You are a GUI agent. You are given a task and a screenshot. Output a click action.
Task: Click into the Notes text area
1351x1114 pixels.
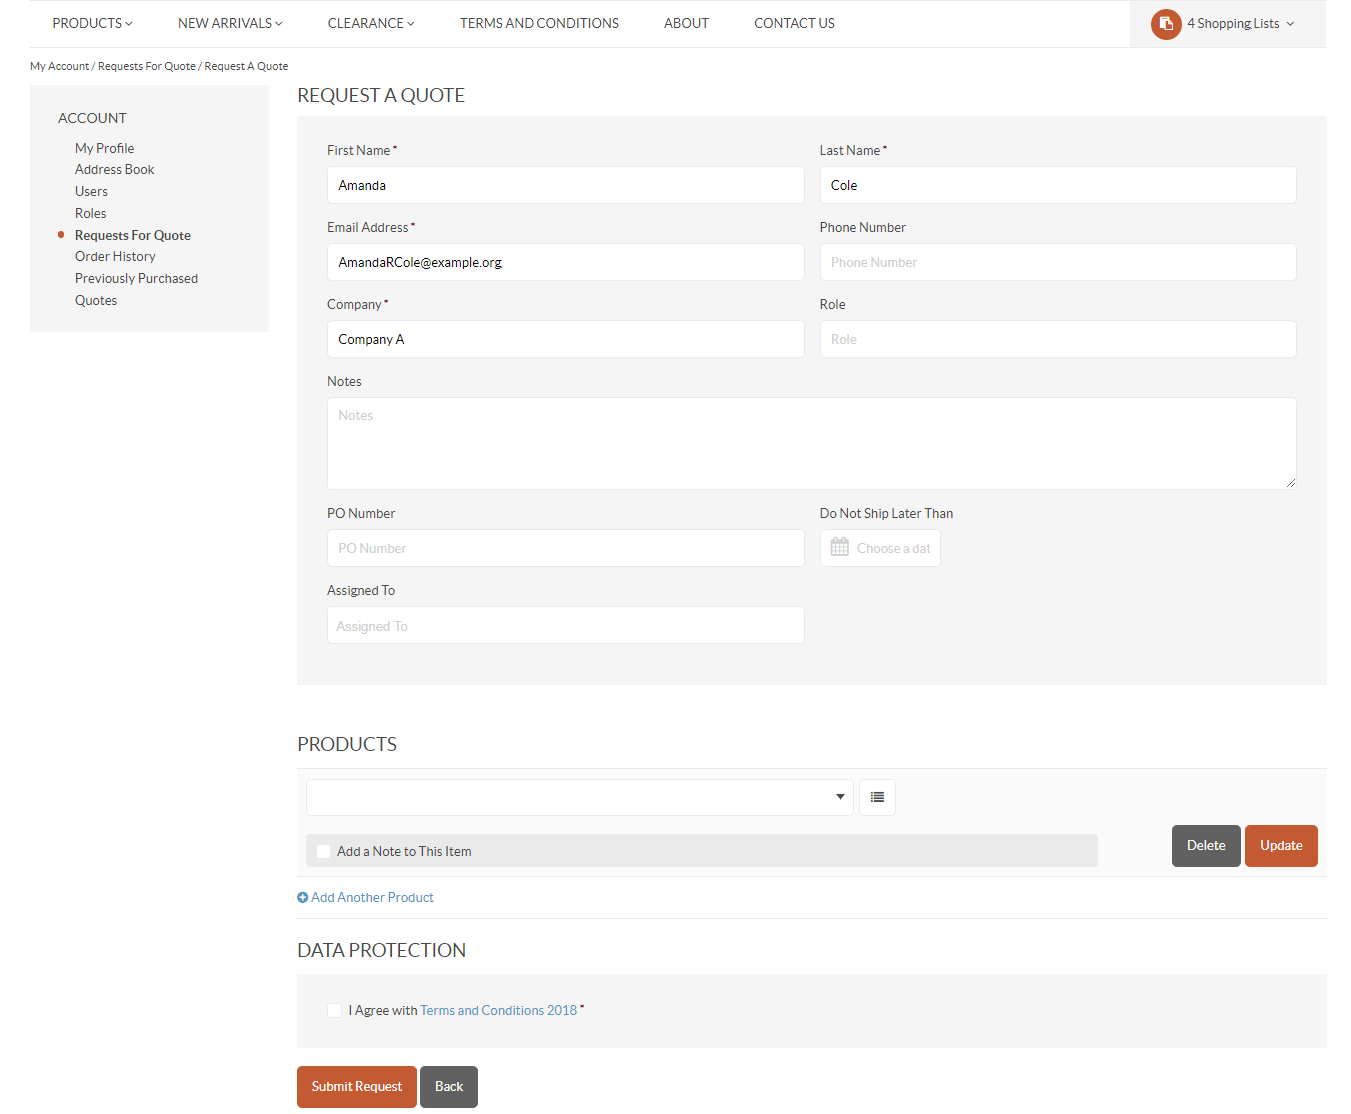coord(812,444)
